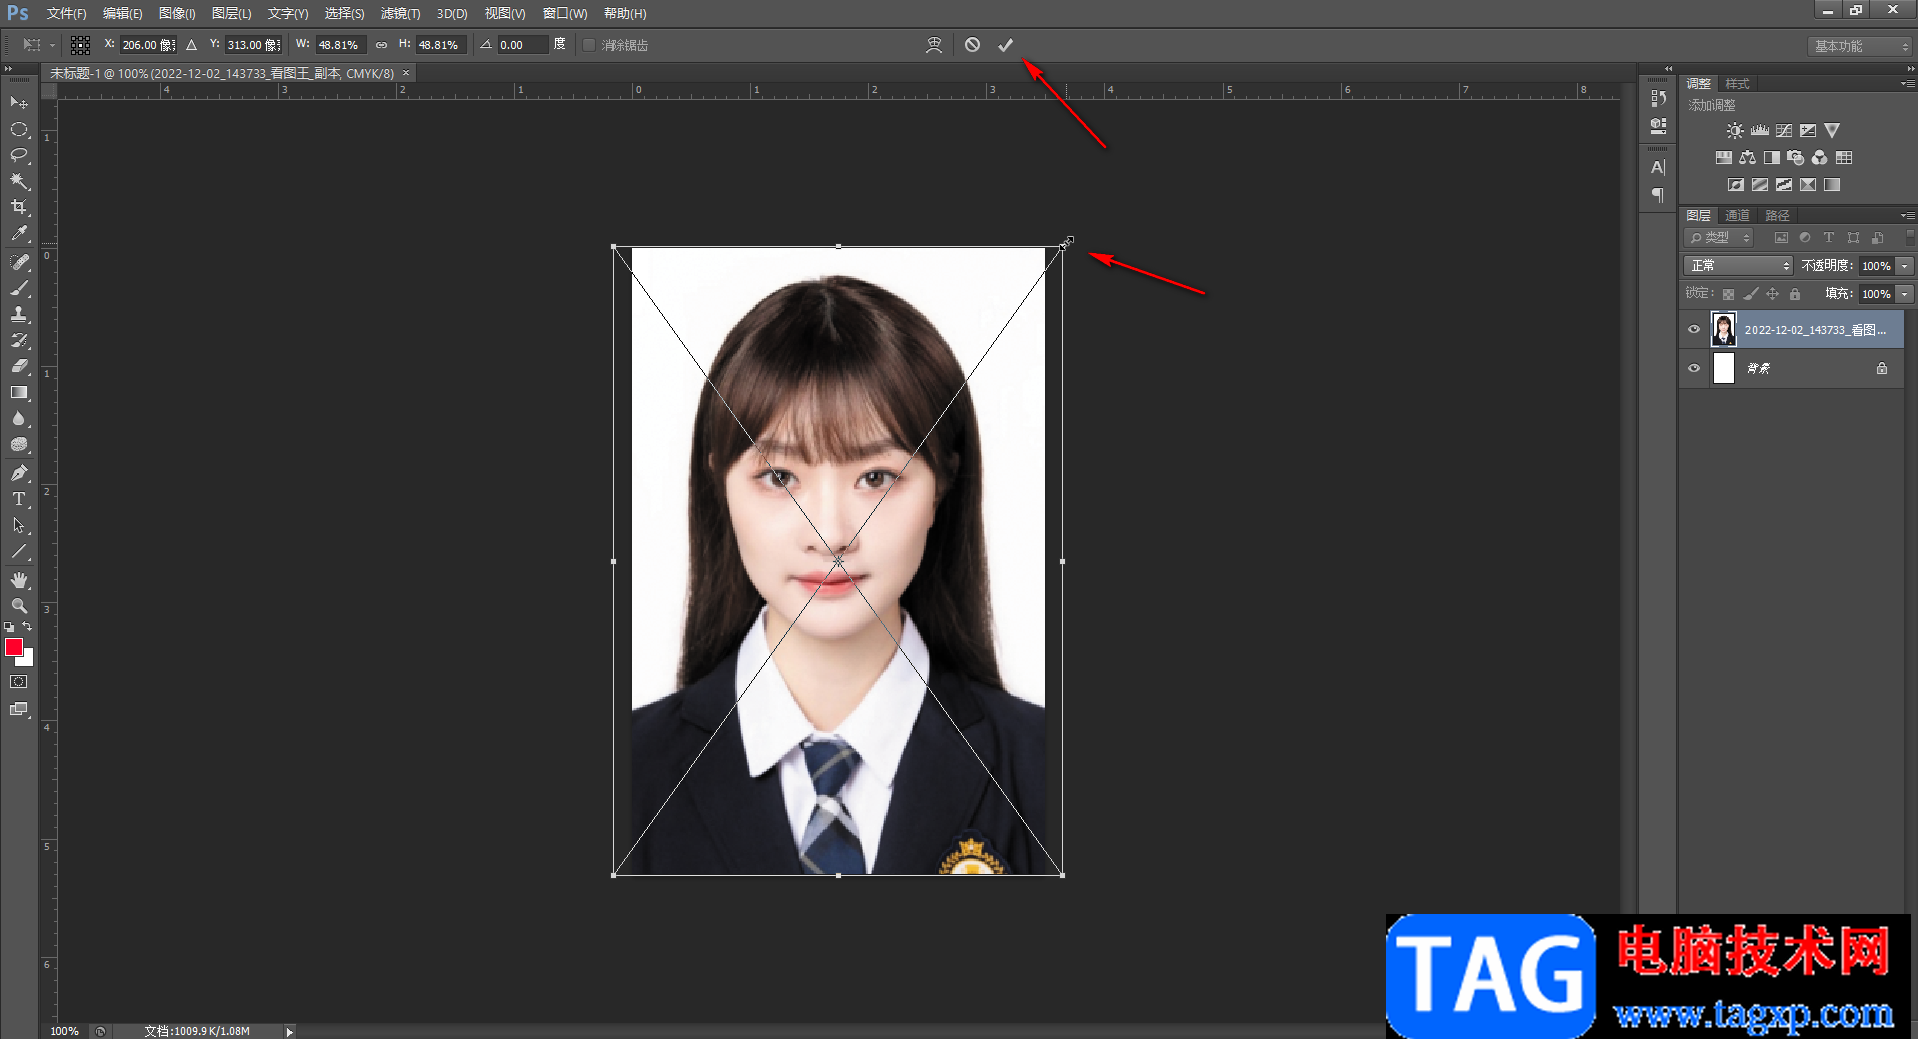Image resolution: width=1918 pixels, height=1039 pixels.
Task: Choose the Zoom tool
Action: coord(19,606)
